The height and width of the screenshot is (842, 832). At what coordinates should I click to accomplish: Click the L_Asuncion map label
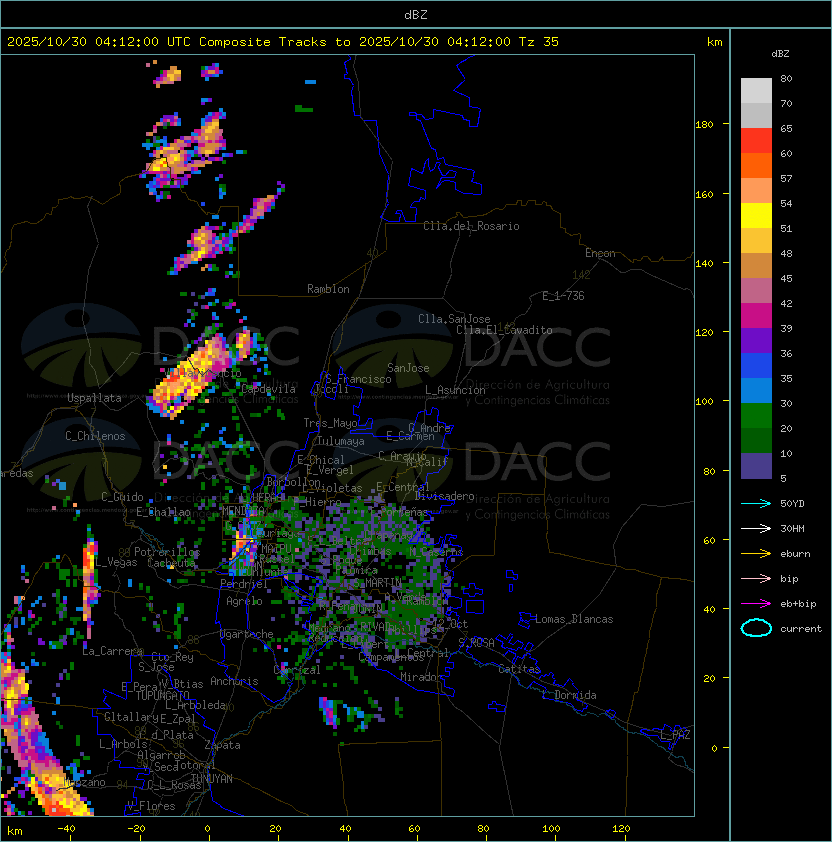(455, 390)
